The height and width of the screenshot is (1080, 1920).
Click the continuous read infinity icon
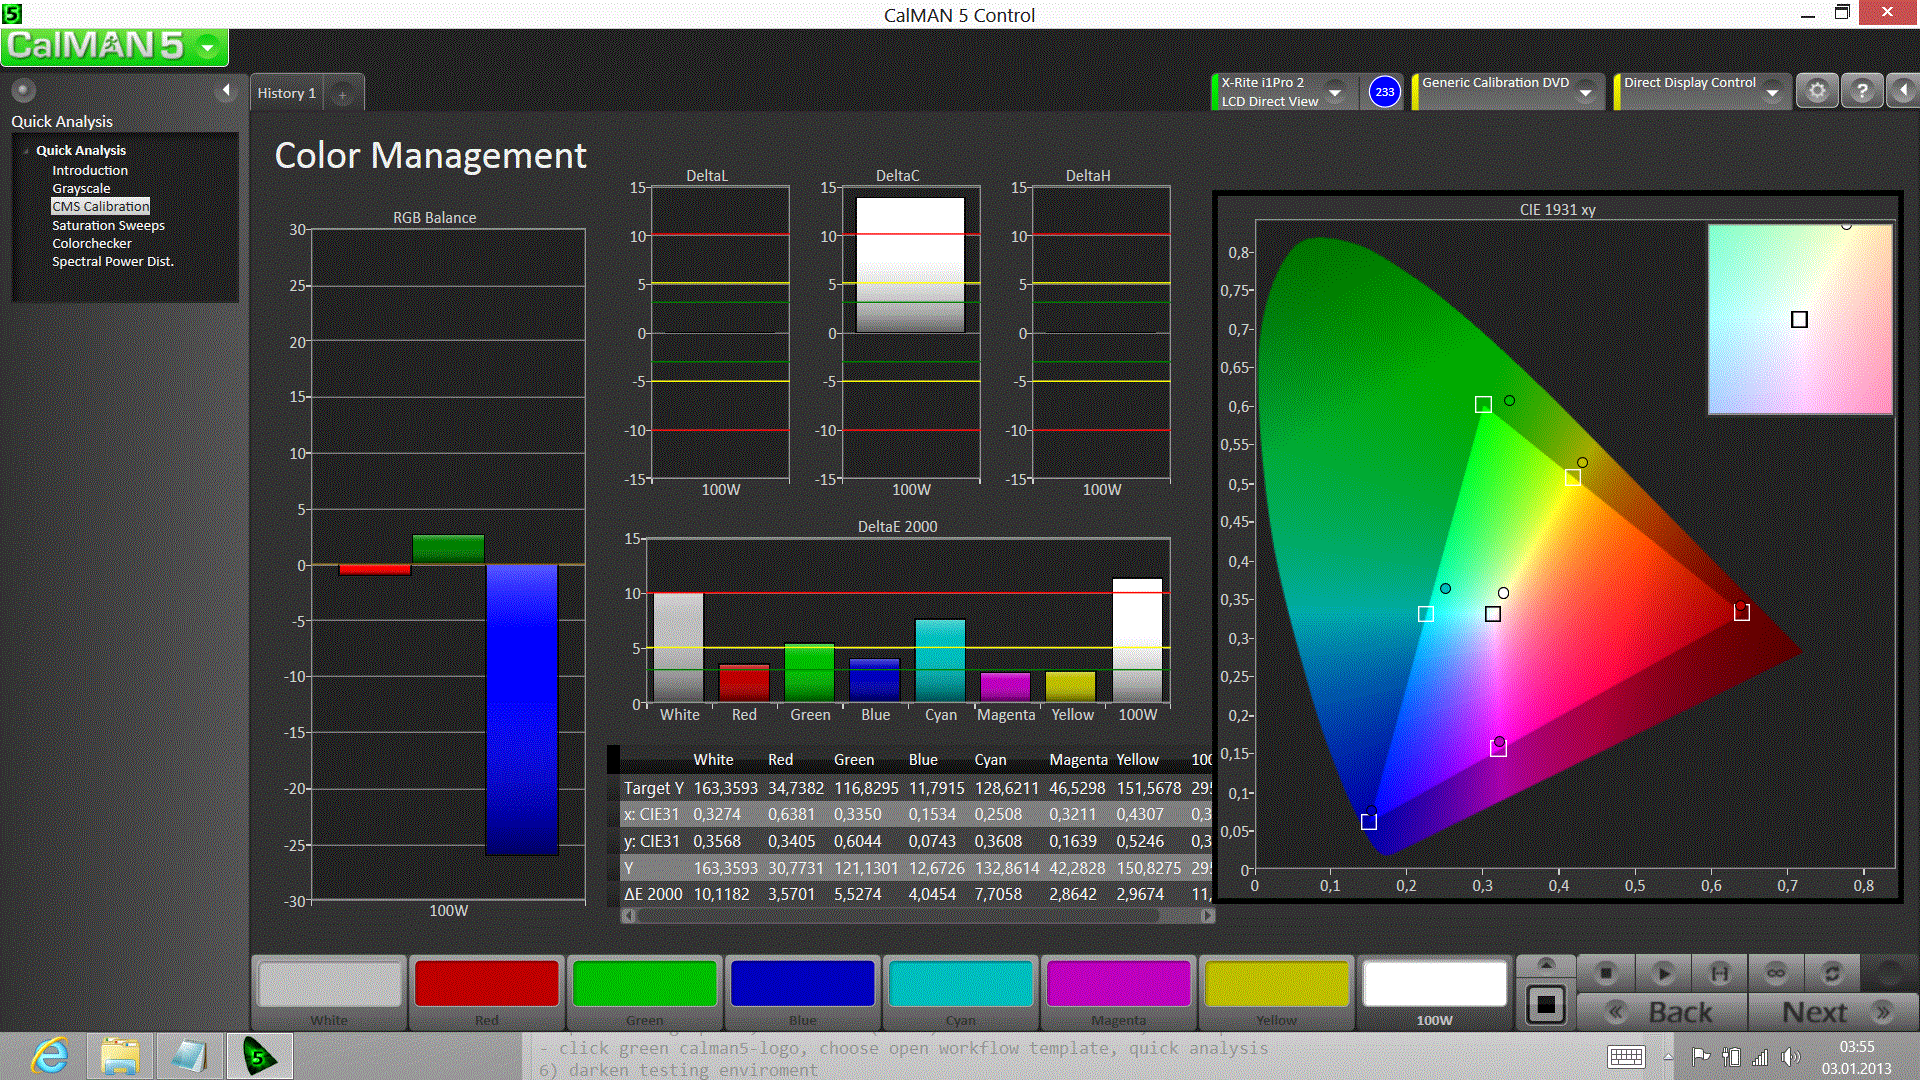[x=1776, y=972]
